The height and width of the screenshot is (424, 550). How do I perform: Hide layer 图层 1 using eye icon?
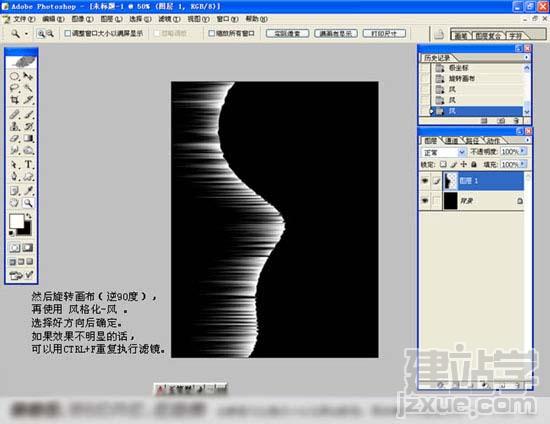point(425,181)
